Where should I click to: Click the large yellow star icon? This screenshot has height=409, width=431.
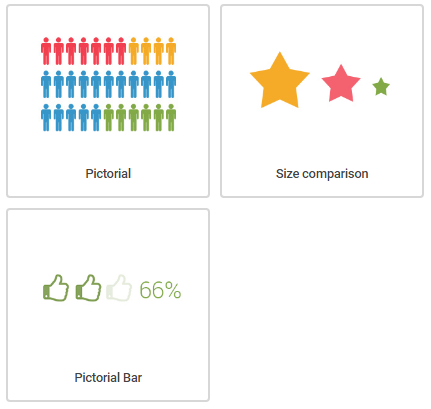click(x=280, y=80)
